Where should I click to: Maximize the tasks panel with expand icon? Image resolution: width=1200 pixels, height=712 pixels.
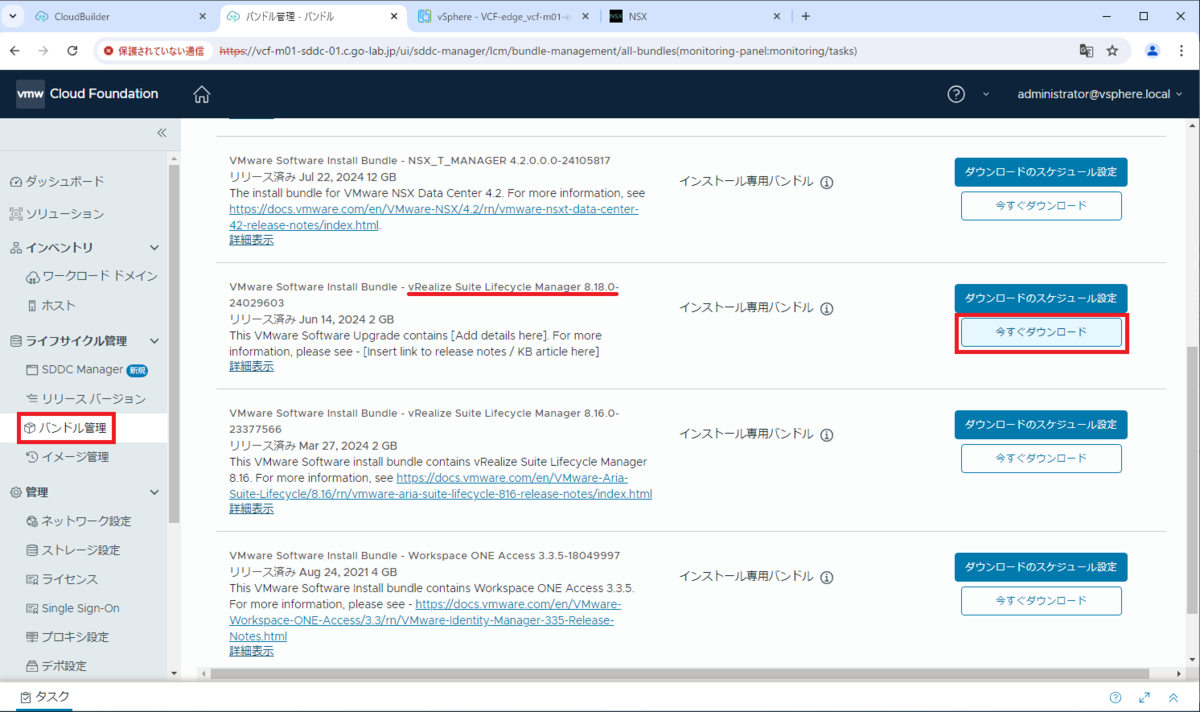click(x=1144, y=697)
